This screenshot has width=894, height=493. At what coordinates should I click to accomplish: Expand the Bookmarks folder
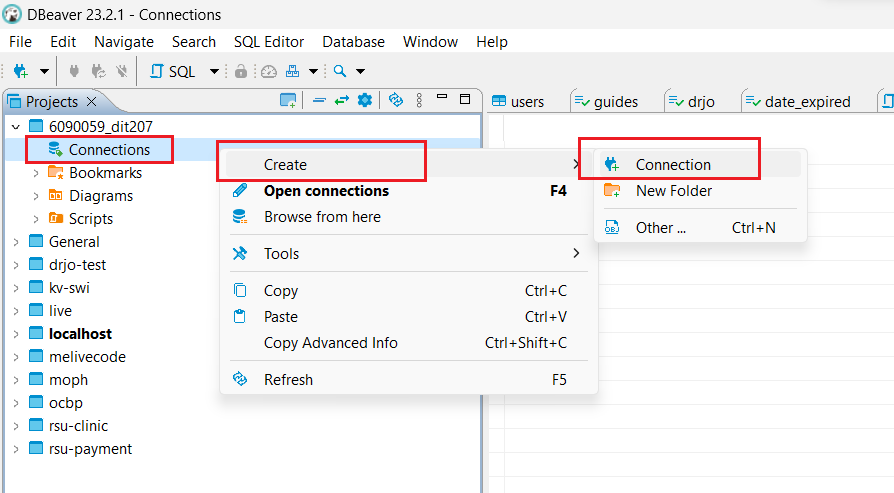click(x=36, y=173)
